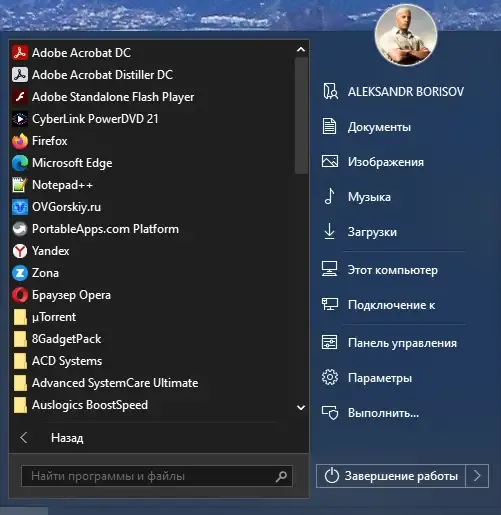
Task: Open Adobe Acrobat DC icon
Action: 20,53
